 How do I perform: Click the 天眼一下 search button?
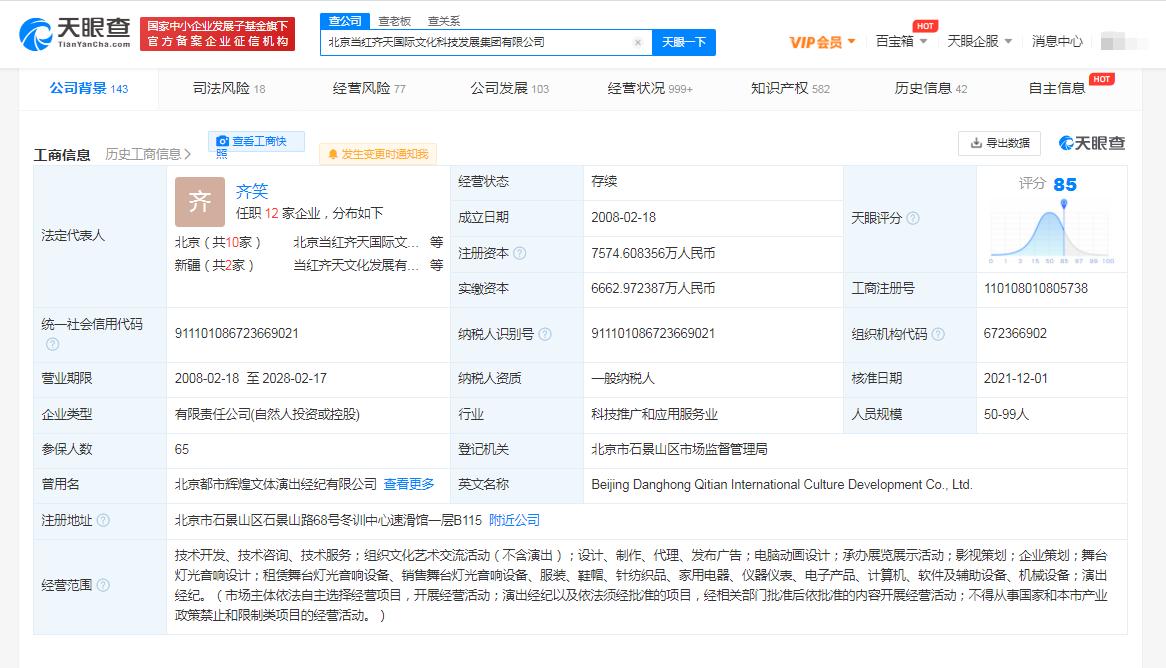(x=684, y=42)
